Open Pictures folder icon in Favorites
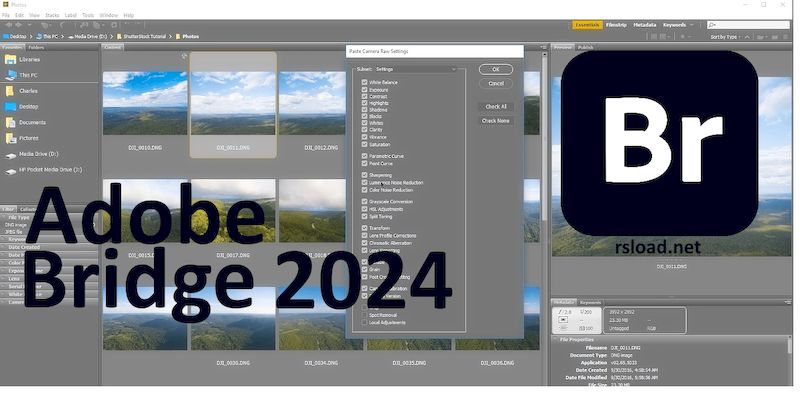Image resolution: width=800 pixels, height=393 pixels. (x=10, y=138)
